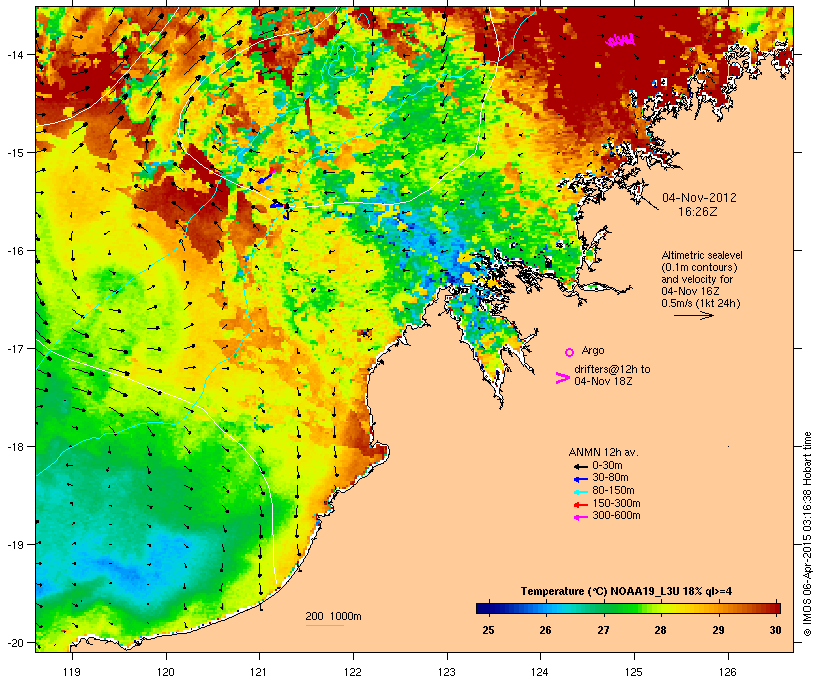The image size is (820, 680).
Task: Click the red 150-300m arrow legend icon
Action: coord(580,504)
